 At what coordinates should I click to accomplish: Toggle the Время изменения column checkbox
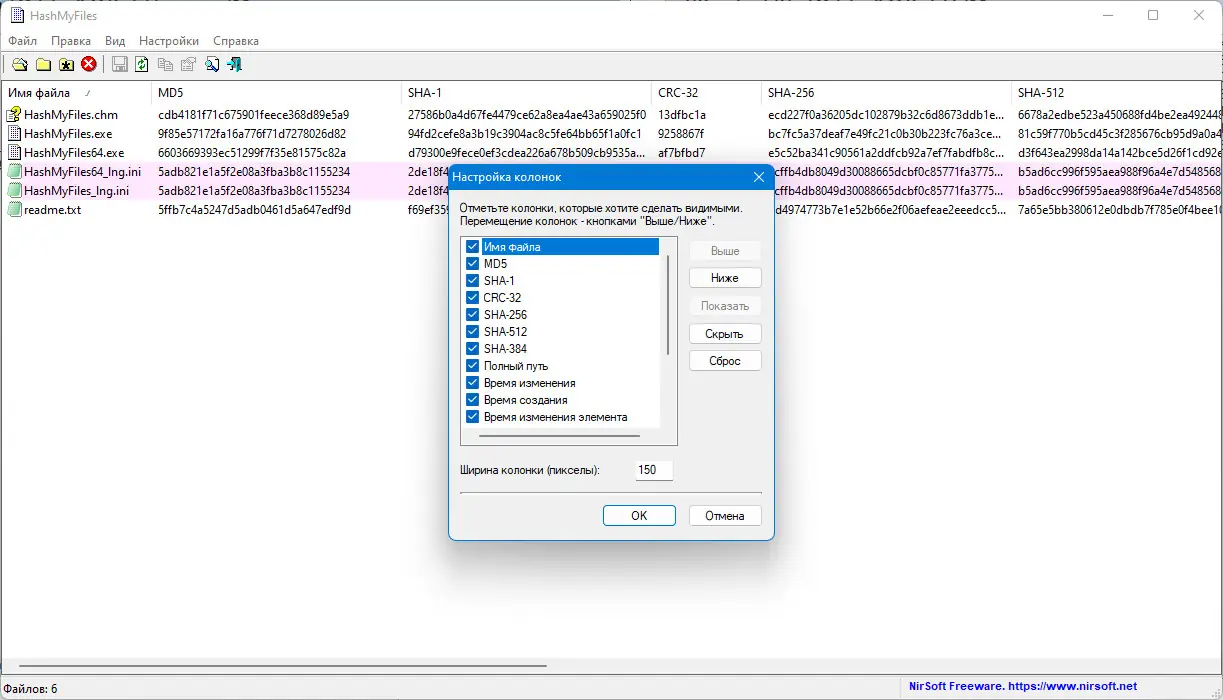pos(472,383)
